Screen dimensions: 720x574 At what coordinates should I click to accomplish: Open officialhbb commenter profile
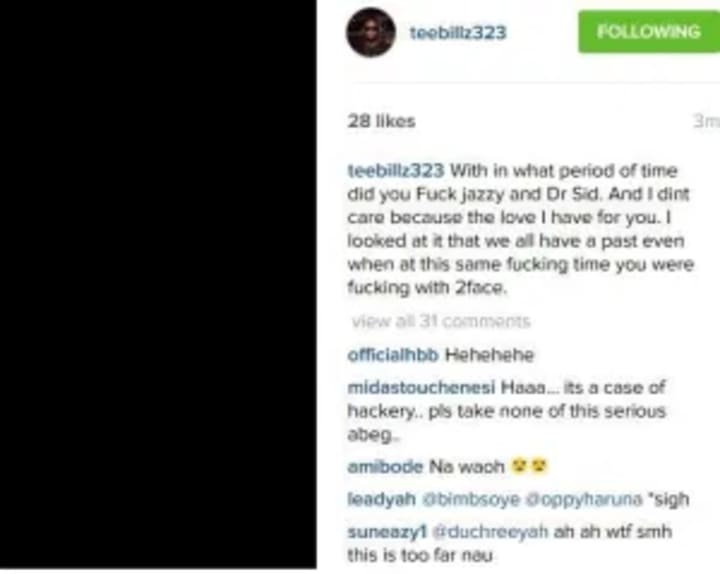[x=393, y=355]
